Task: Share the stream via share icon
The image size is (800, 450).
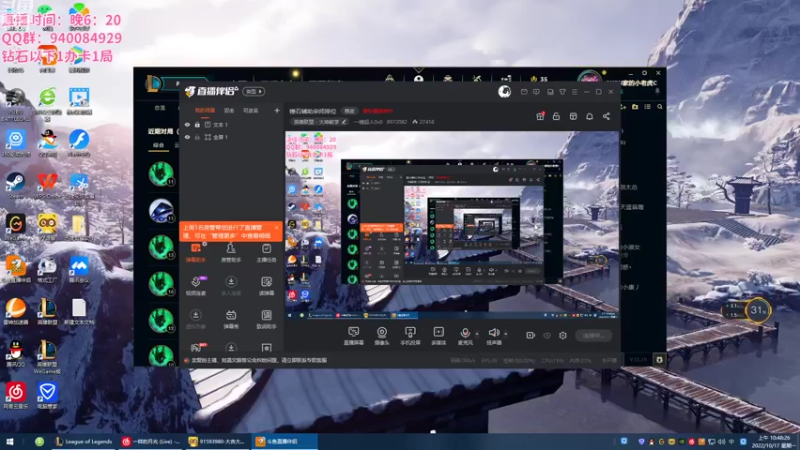Action: [606, 116]
